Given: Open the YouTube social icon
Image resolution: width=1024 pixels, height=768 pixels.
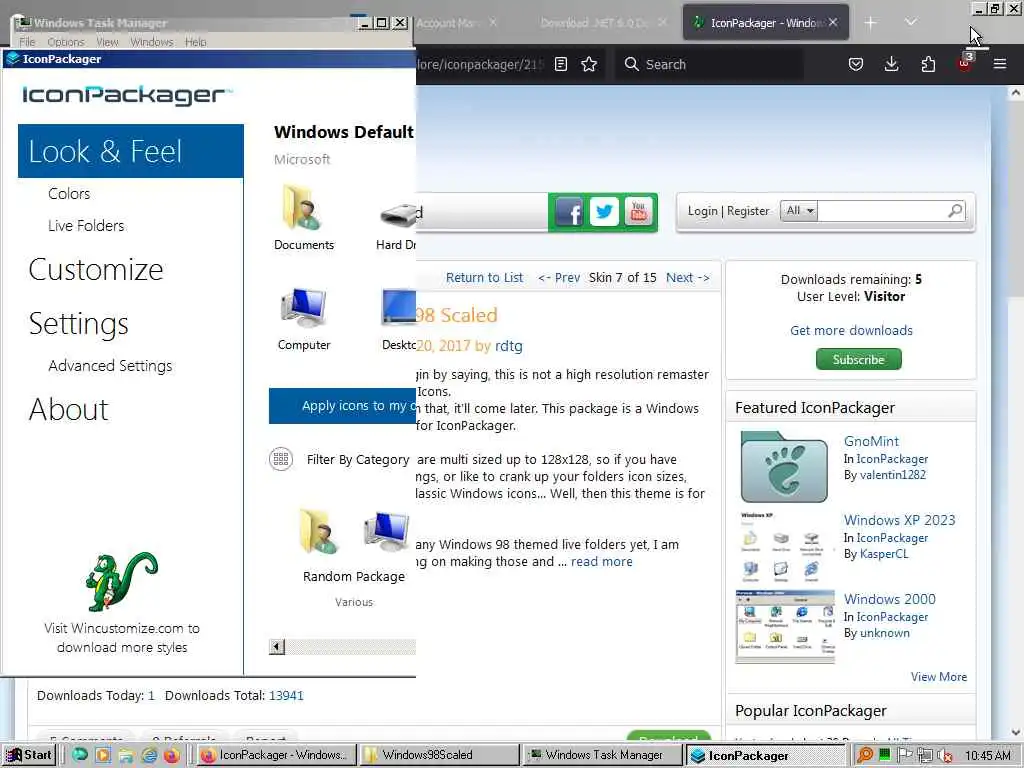Looking at the screenshot, I should (639, 212).
